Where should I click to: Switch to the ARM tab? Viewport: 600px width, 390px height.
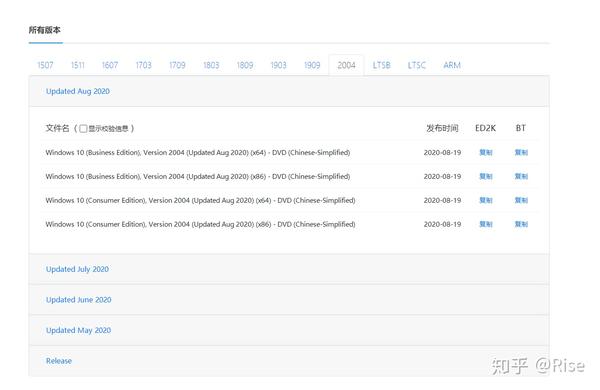[x=452, y=65]
